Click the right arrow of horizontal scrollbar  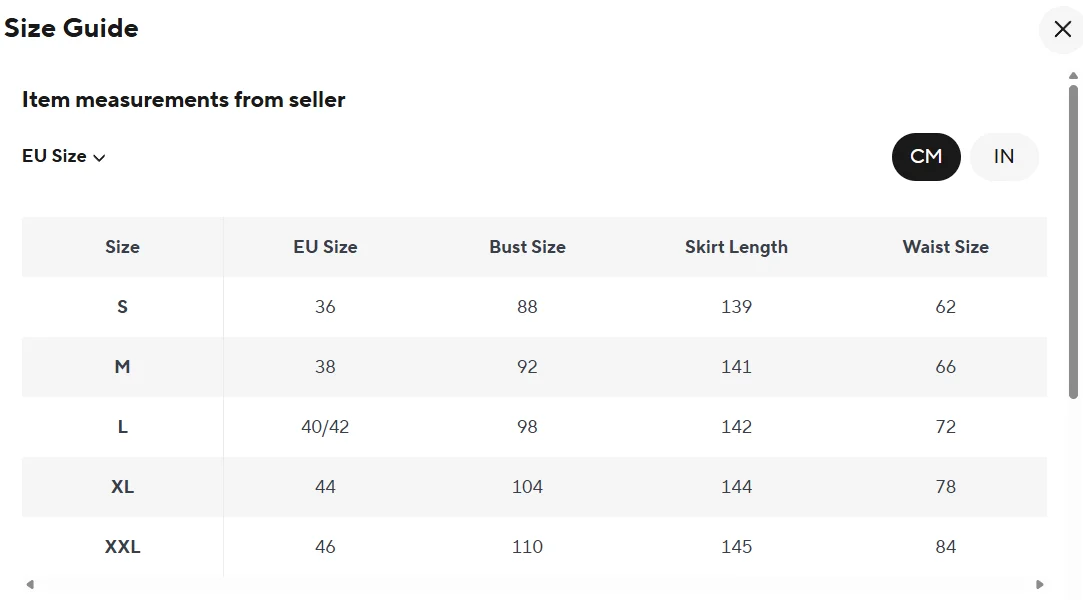click(1040, 584)
